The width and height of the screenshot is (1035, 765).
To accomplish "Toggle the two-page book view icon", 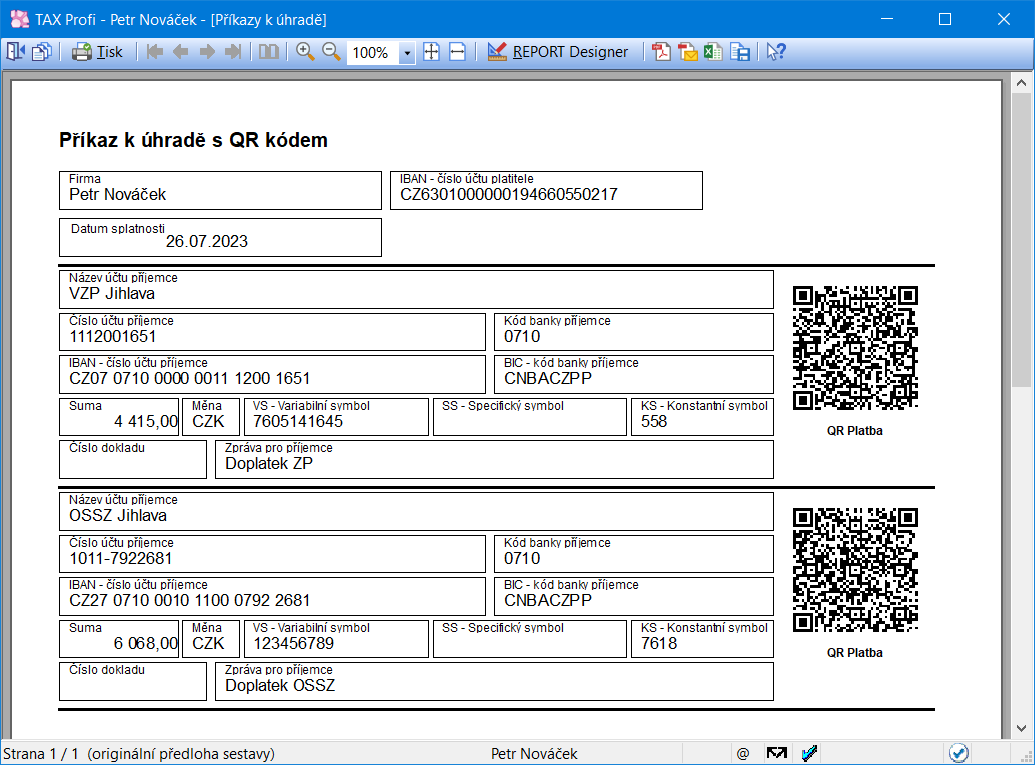I will point(269,51).
